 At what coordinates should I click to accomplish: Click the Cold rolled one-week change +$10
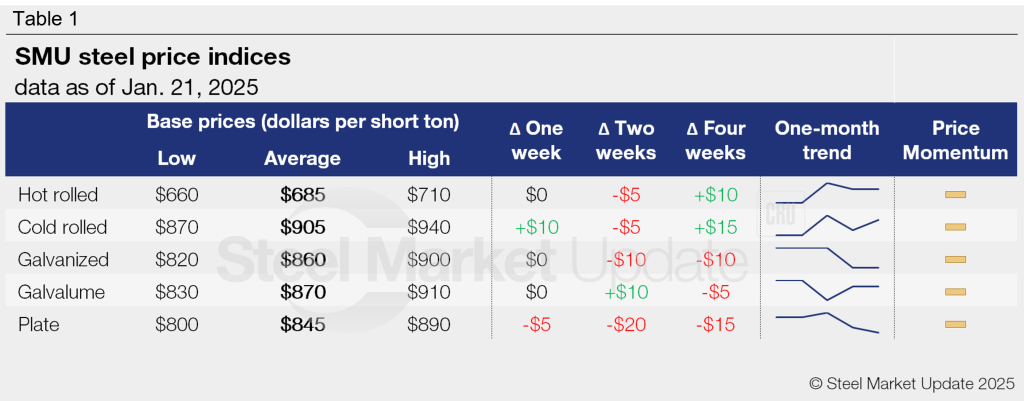click(x=536, y=227)
